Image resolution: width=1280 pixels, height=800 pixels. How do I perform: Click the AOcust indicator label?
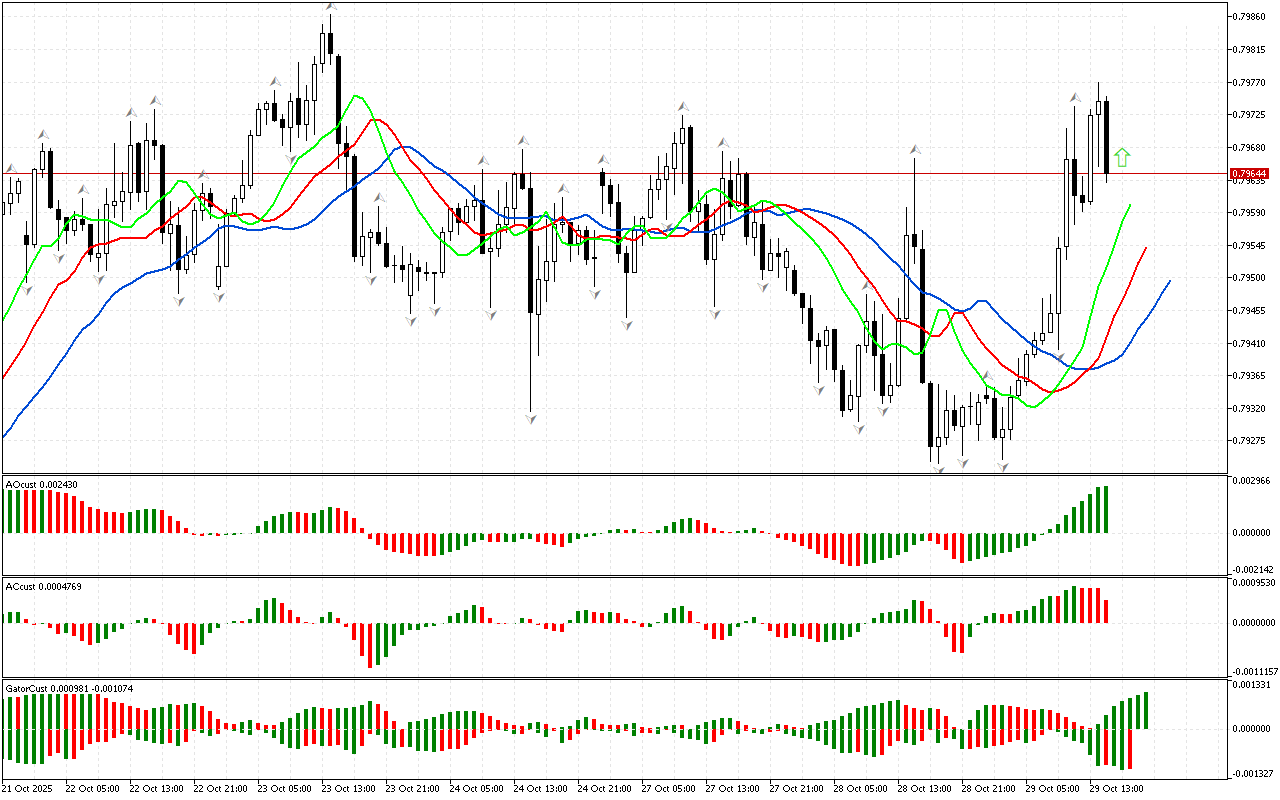coord(42,484)
